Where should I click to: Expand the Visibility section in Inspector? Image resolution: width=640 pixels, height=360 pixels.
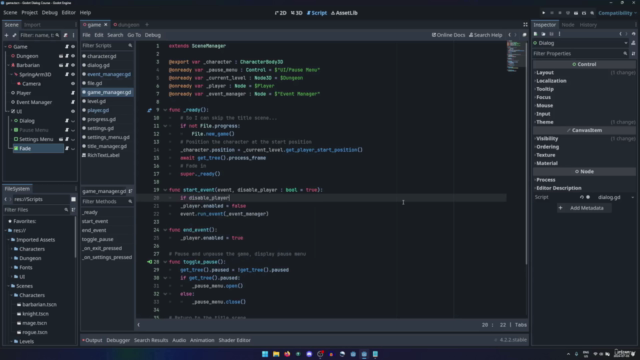(x=584, y=139)
